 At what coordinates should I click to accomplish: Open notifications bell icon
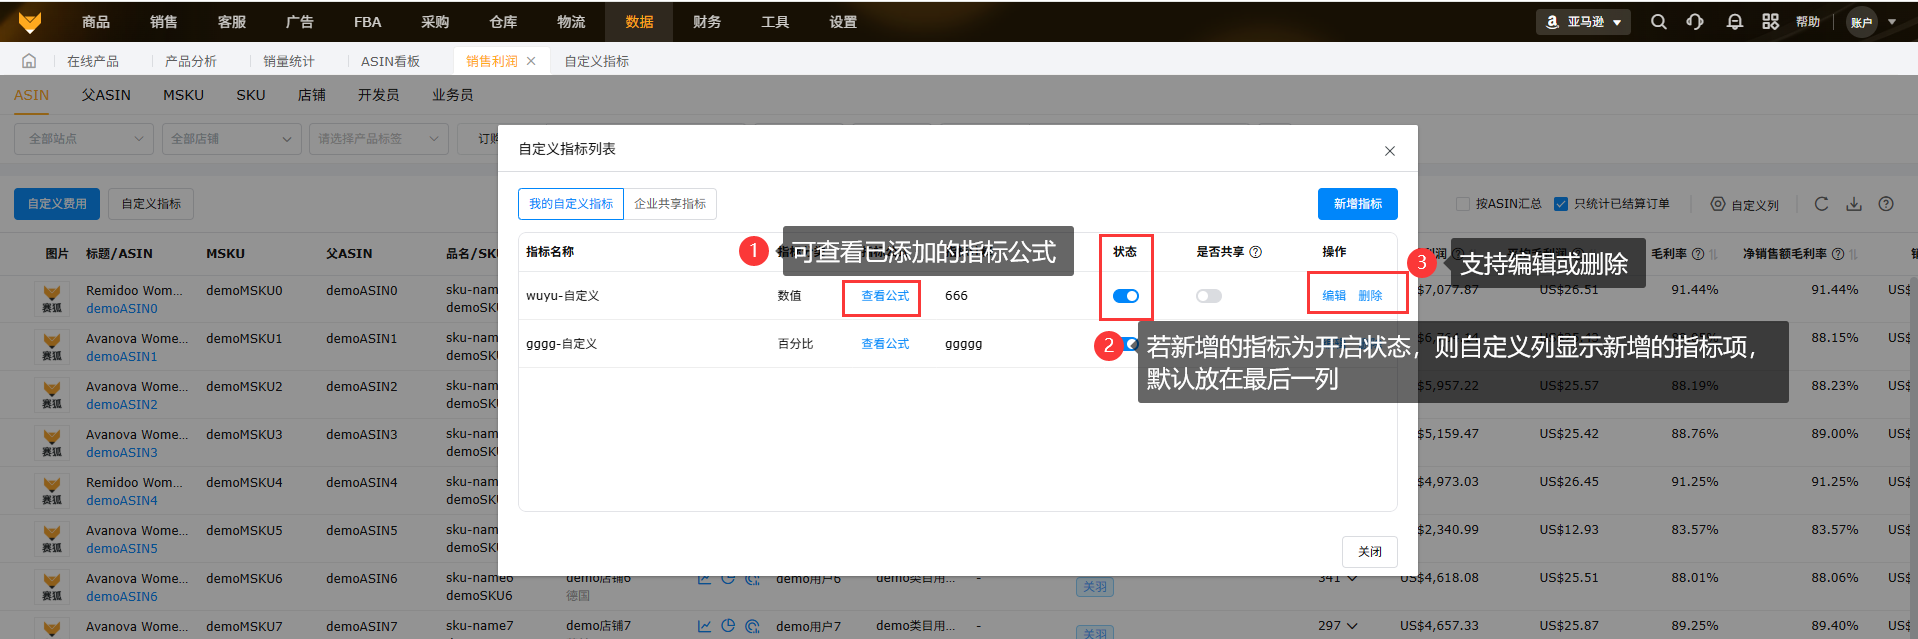[1734, 22]
